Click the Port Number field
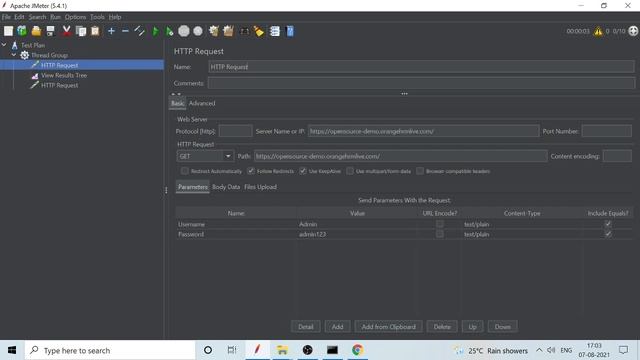The image size is (640, 360). 607,131
